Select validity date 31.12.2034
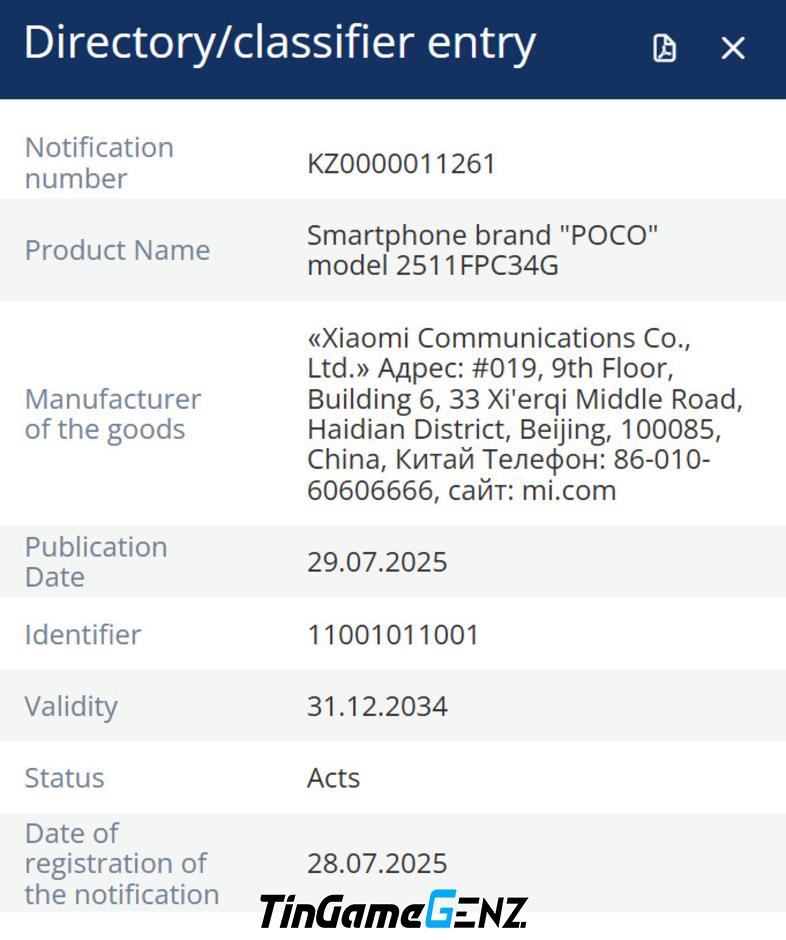The height and width of the screenshot is (940, 786). coord(377,706)
